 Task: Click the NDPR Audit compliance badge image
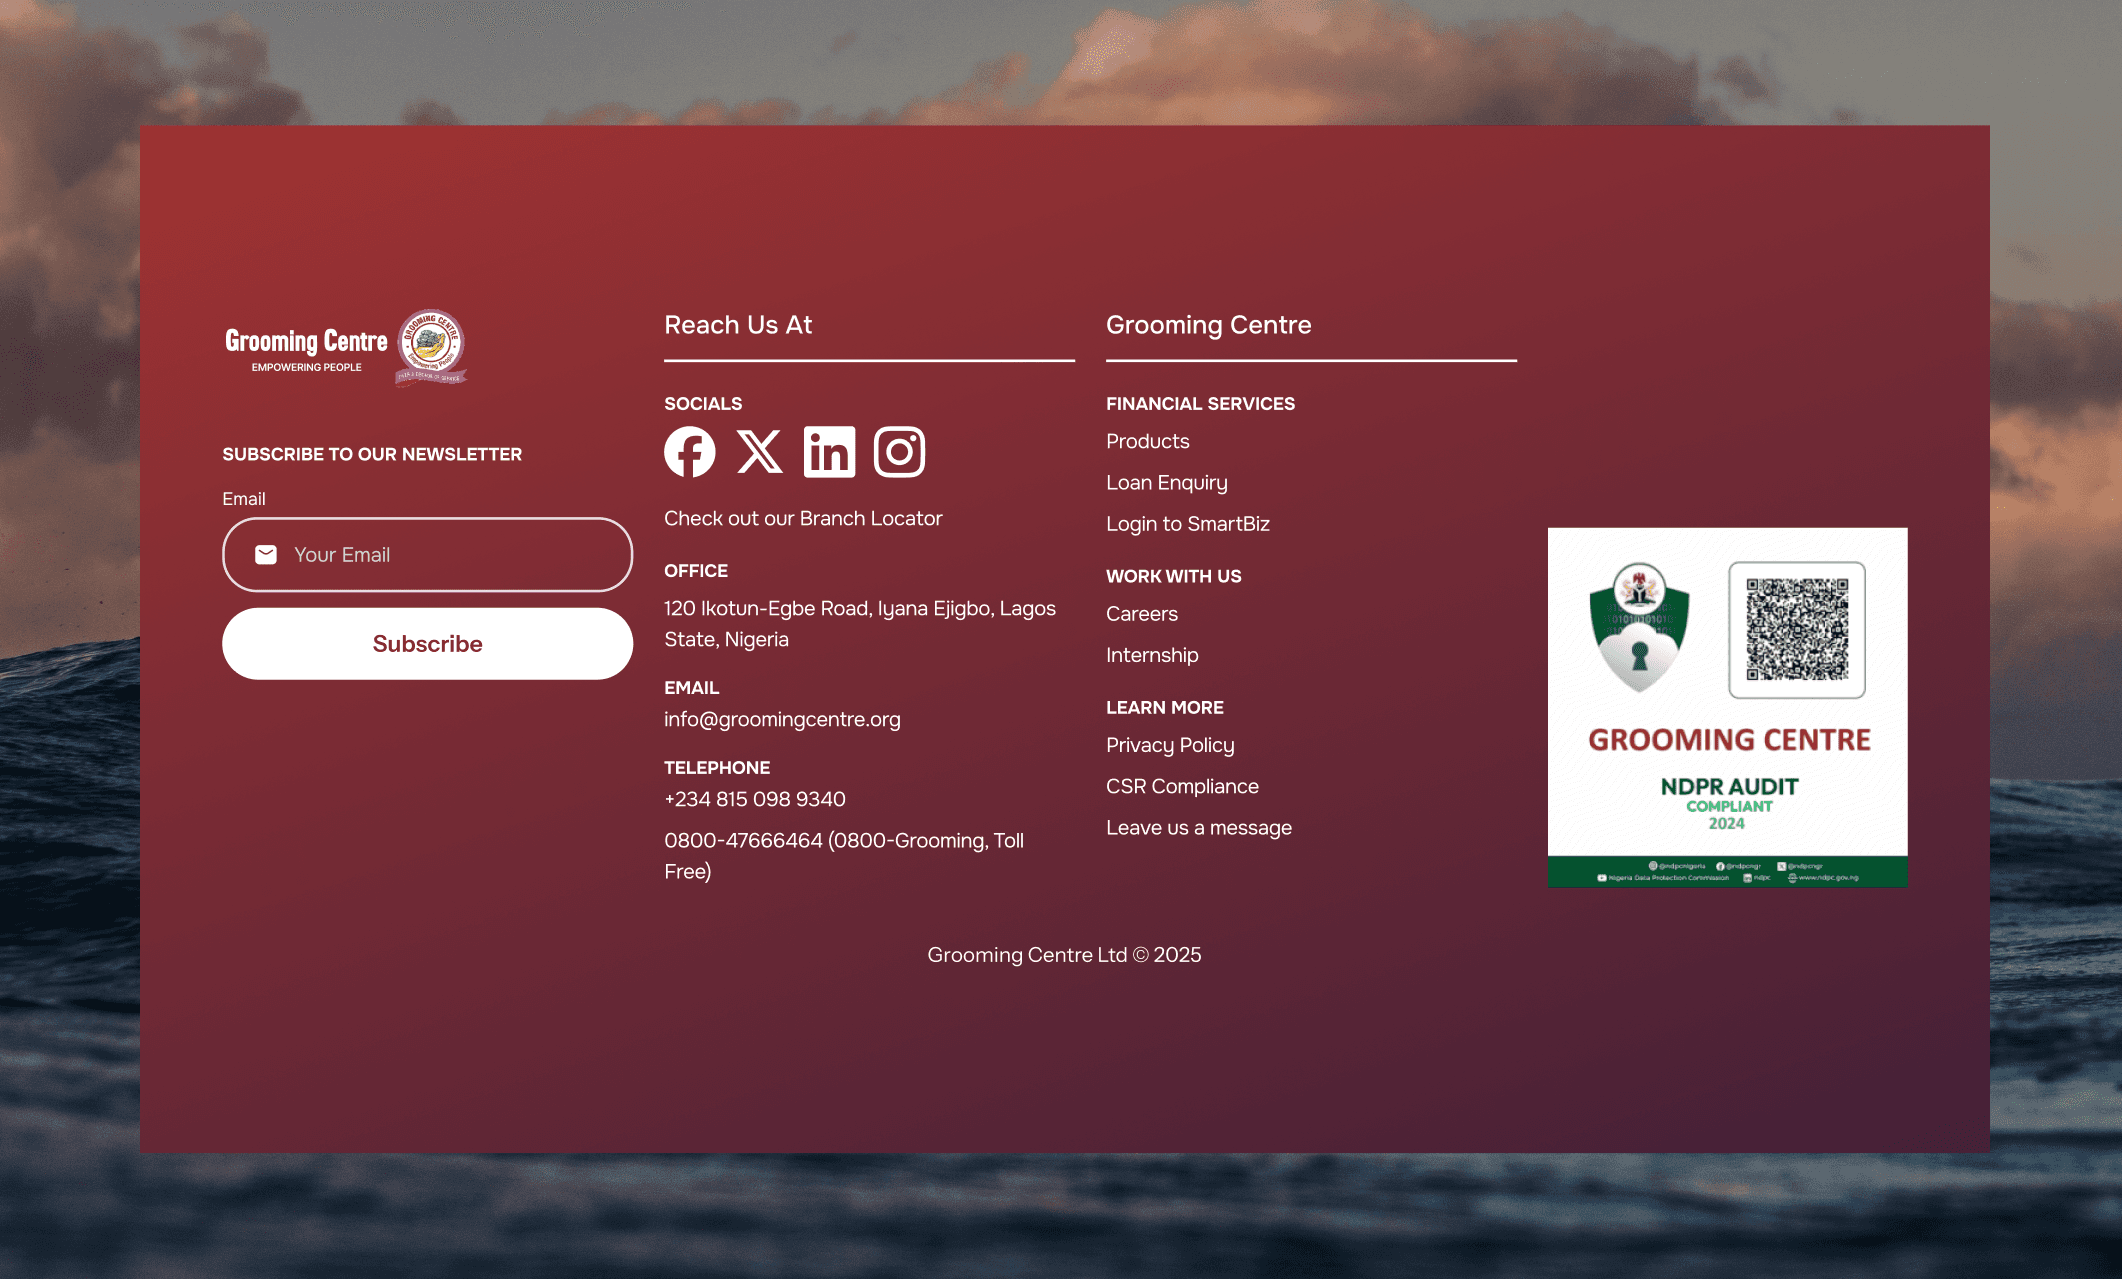pyautogui.click(x=1727, y=707)
